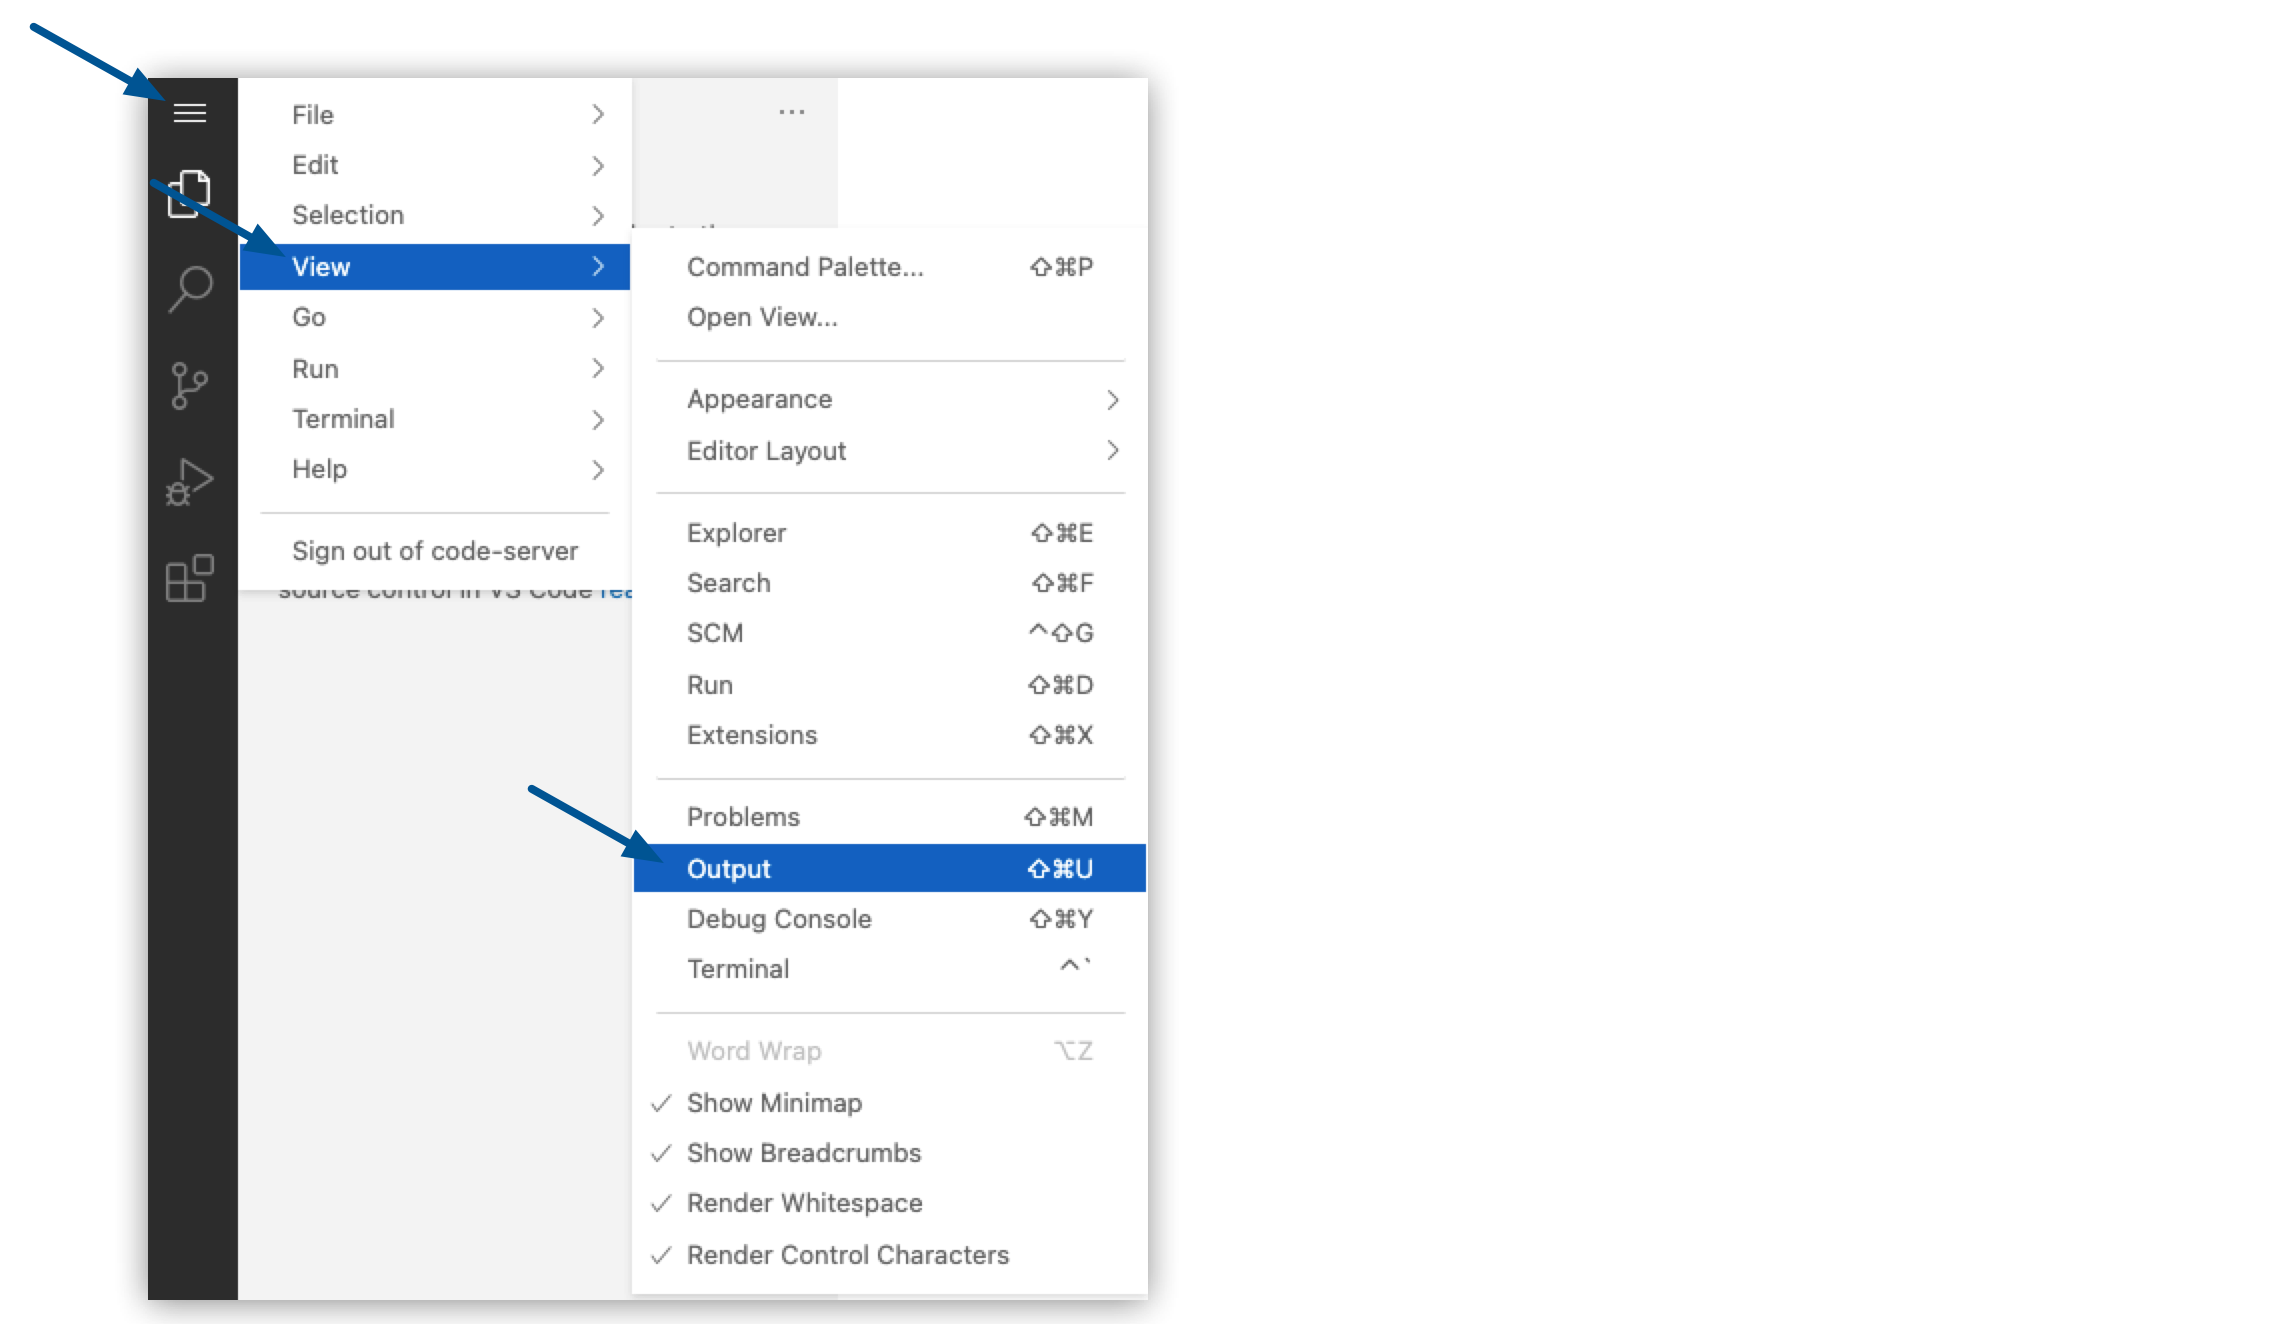Select the Search icon in activity bar
The height and width of the screenshot is (1324, 2290).
pyautogui.click(x=190, y=288)
